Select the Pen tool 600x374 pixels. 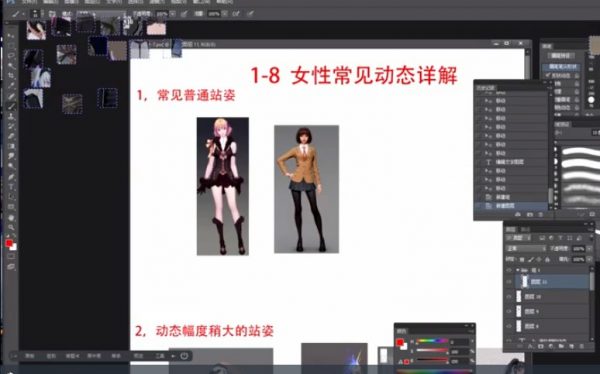[x=11, y=177]
